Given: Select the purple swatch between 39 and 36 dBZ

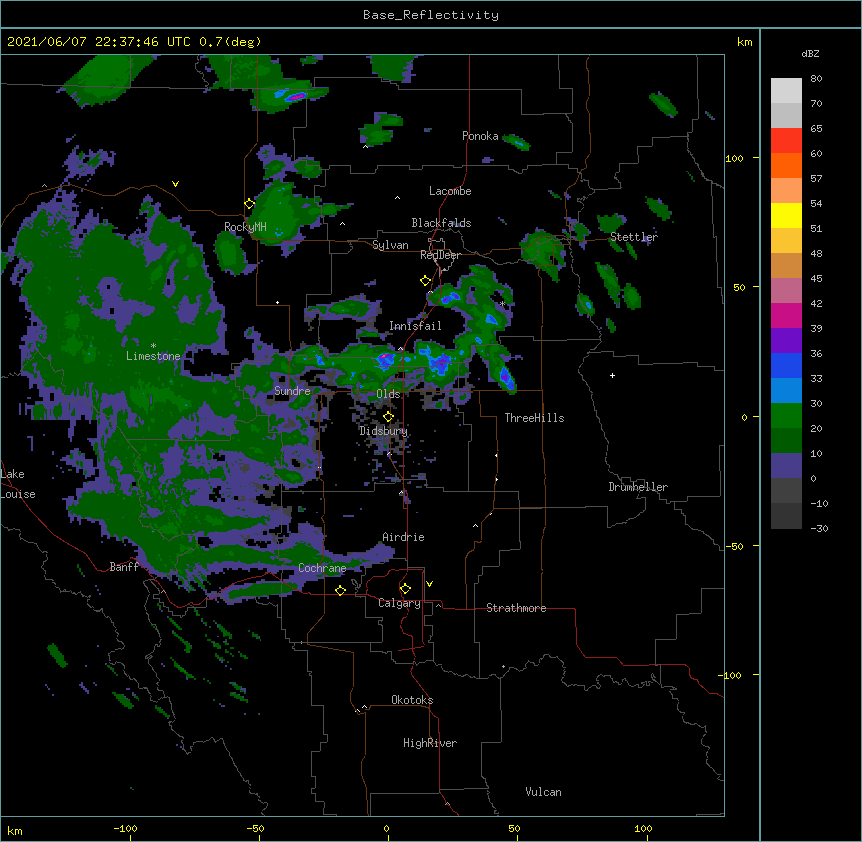Looking at the screenshot, I should (x=786, y=340).
